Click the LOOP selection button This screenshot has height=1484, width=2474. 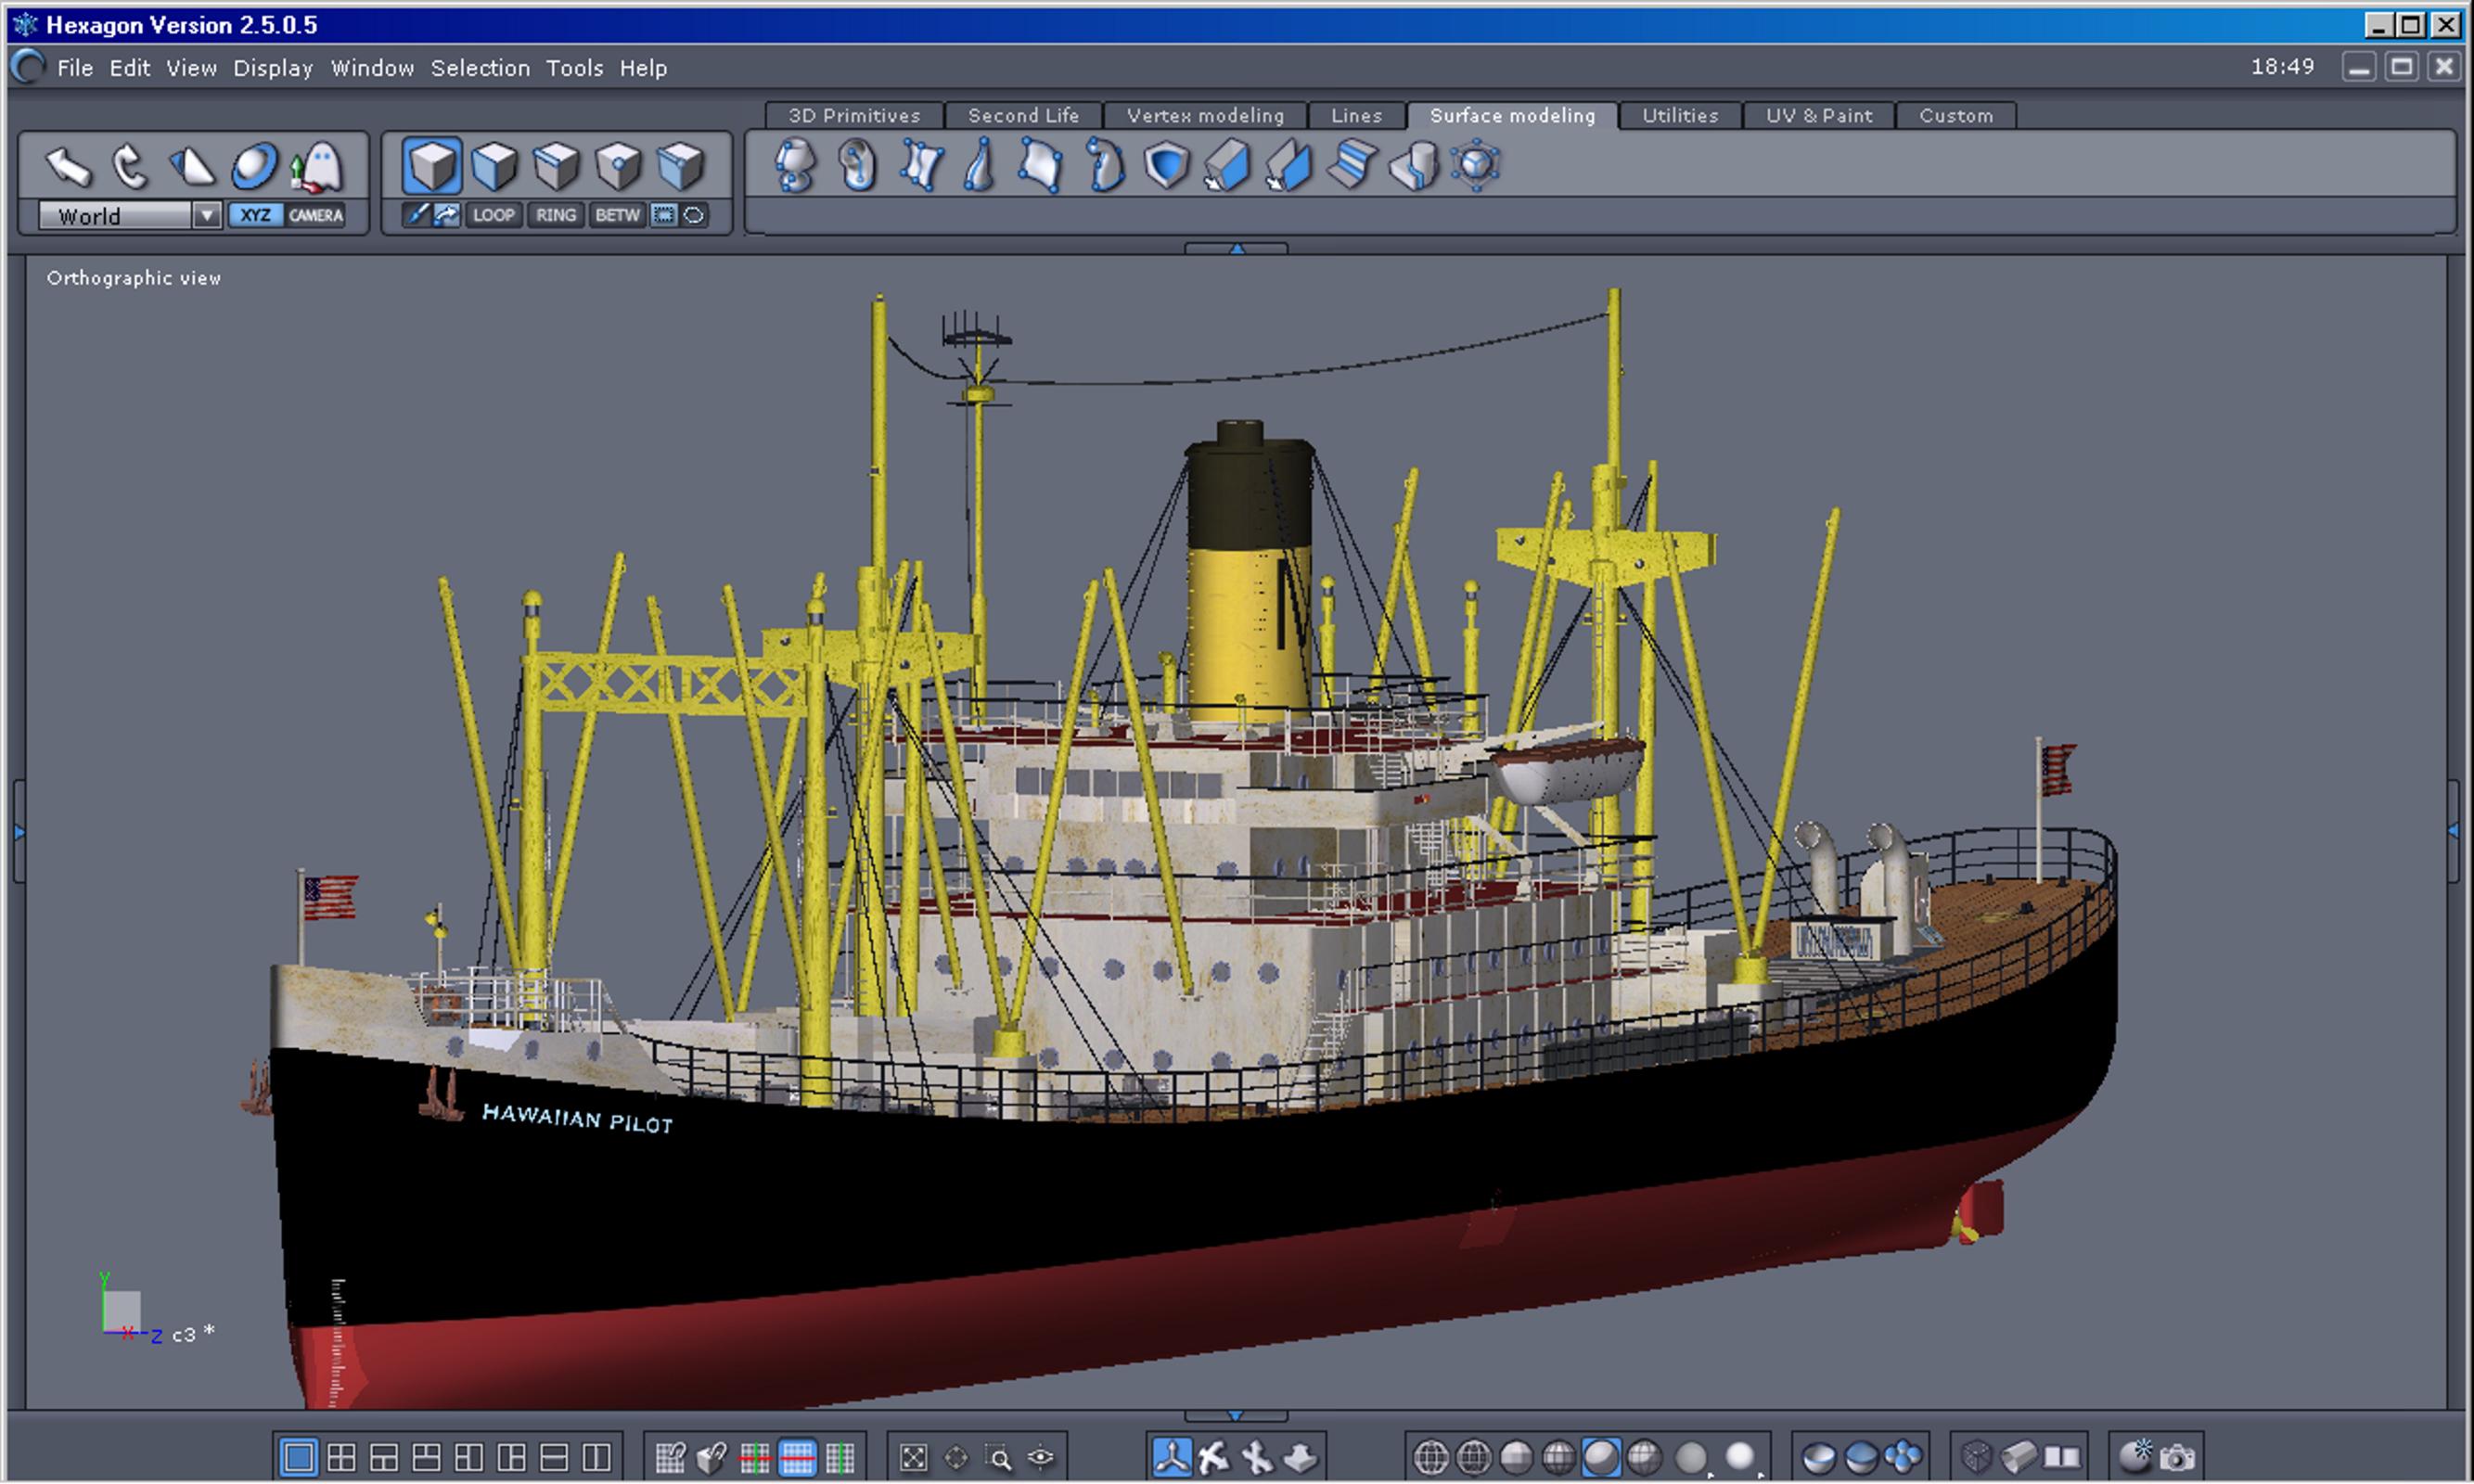point(493,215)
